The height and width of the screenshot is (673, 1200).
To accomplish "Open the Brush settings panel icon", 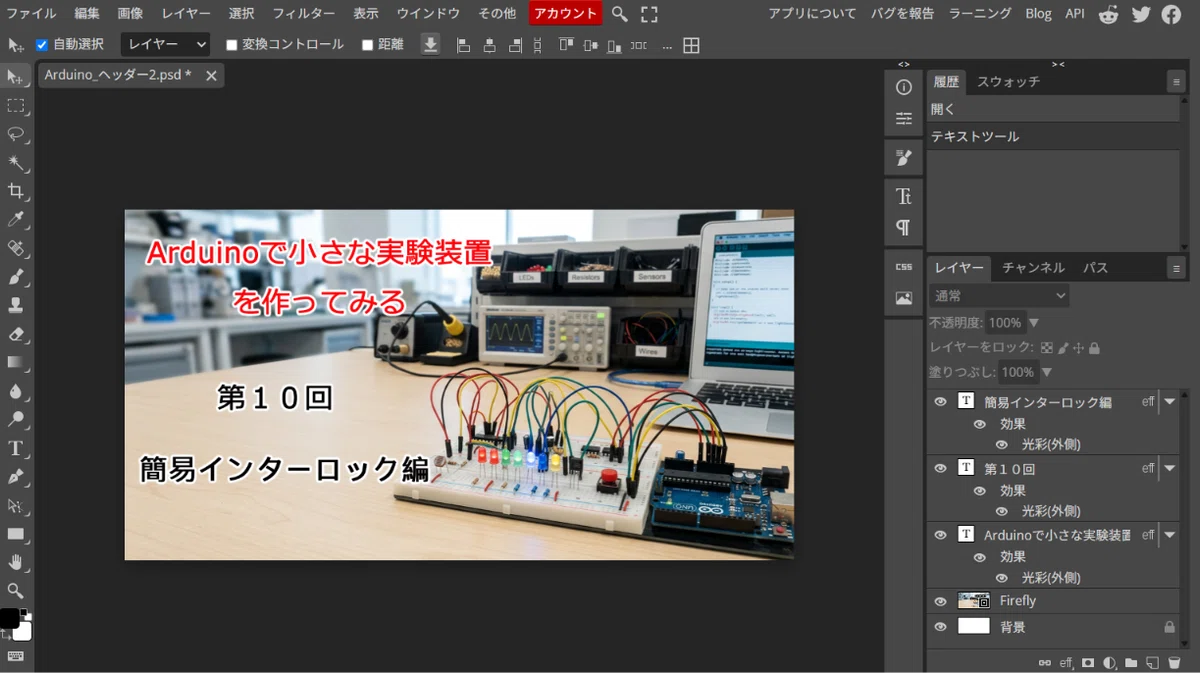I will (904, 157).
